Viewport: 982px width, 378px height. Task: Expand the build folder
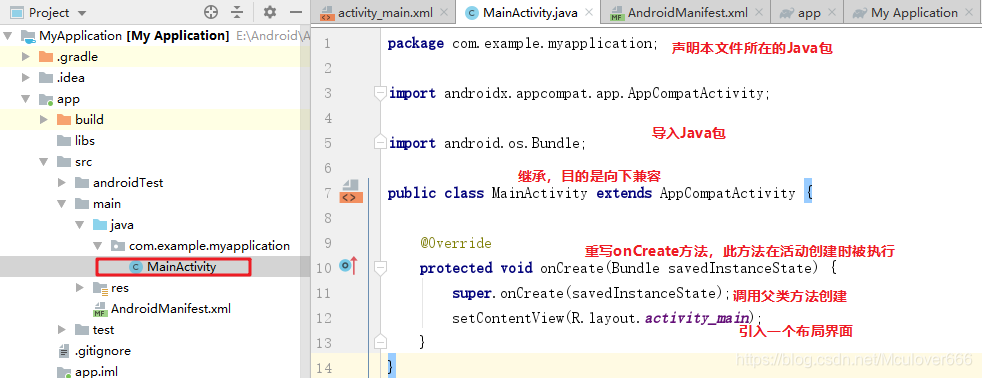tap(44, 120)
